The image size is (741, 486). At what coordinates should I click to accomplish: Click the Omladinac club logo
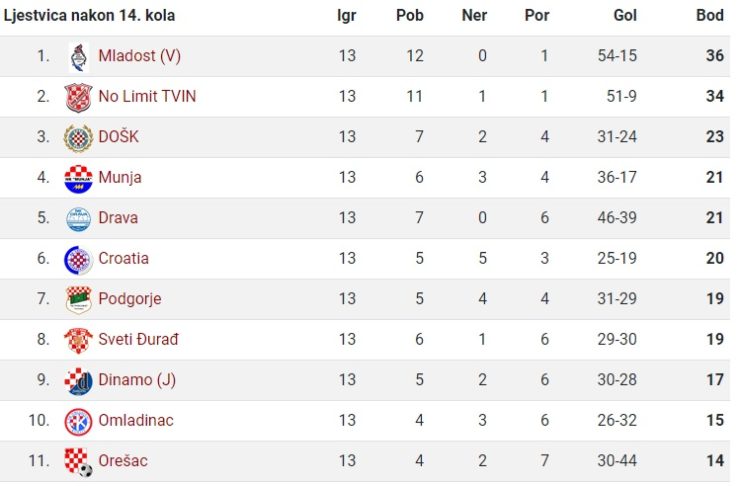coord(78,421)
